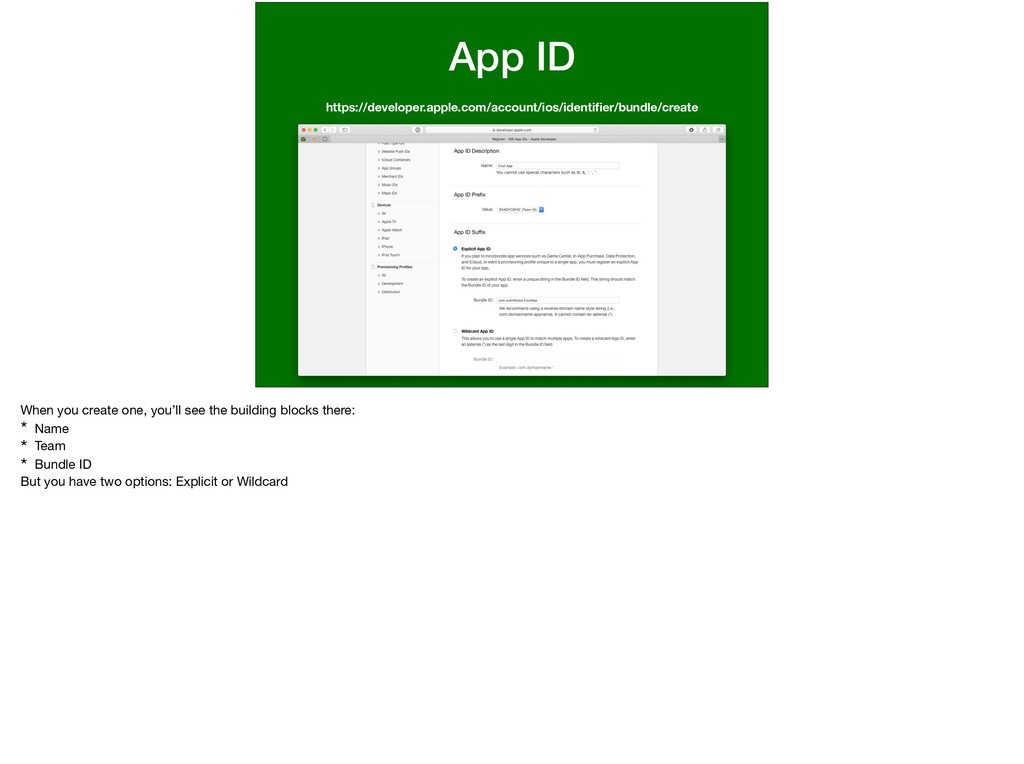Open iCloud Containers in sidebar

click(396, 160)
